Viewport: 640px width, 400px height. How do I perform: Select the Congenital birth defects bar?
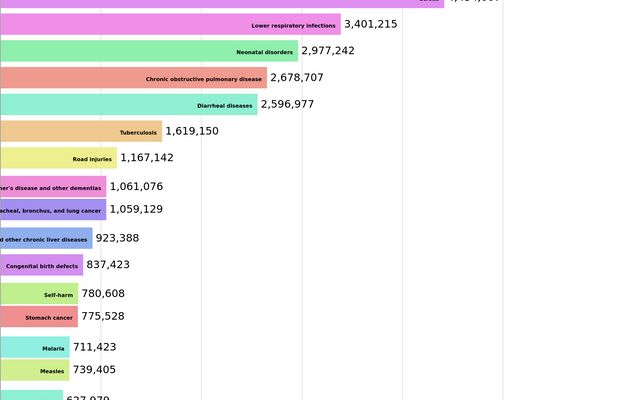coord(41,265)
